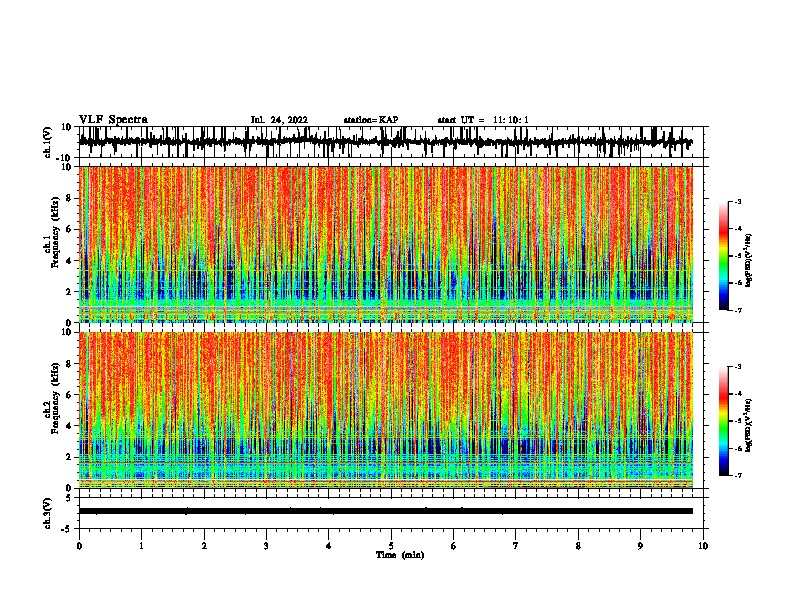The image size is (792, 612).
Task: Click the black ch.3 voltage trace band
Action: [385, 511]
